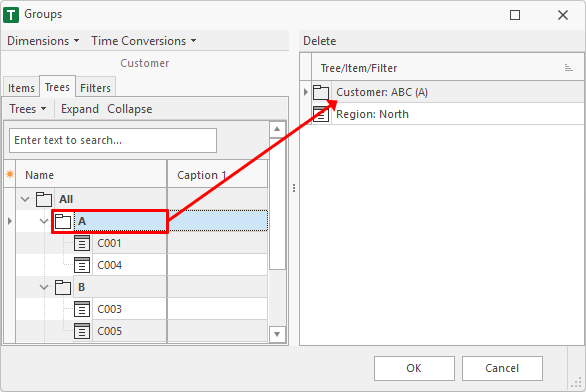Image resolution: width=586 pixels, height=392 pixels.
Task: Collapse the B tree node
Action: (44, 287)
